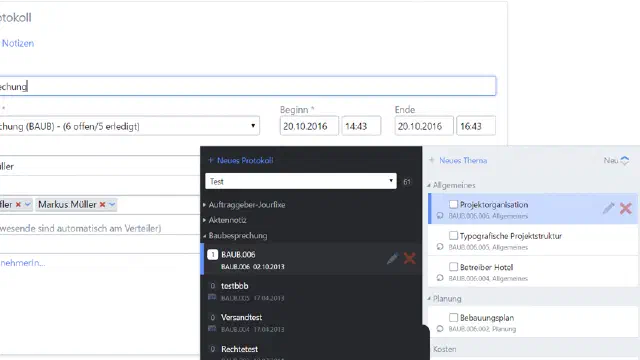
Task: Create a Neues Protokoll
Action: coord(245,160)
